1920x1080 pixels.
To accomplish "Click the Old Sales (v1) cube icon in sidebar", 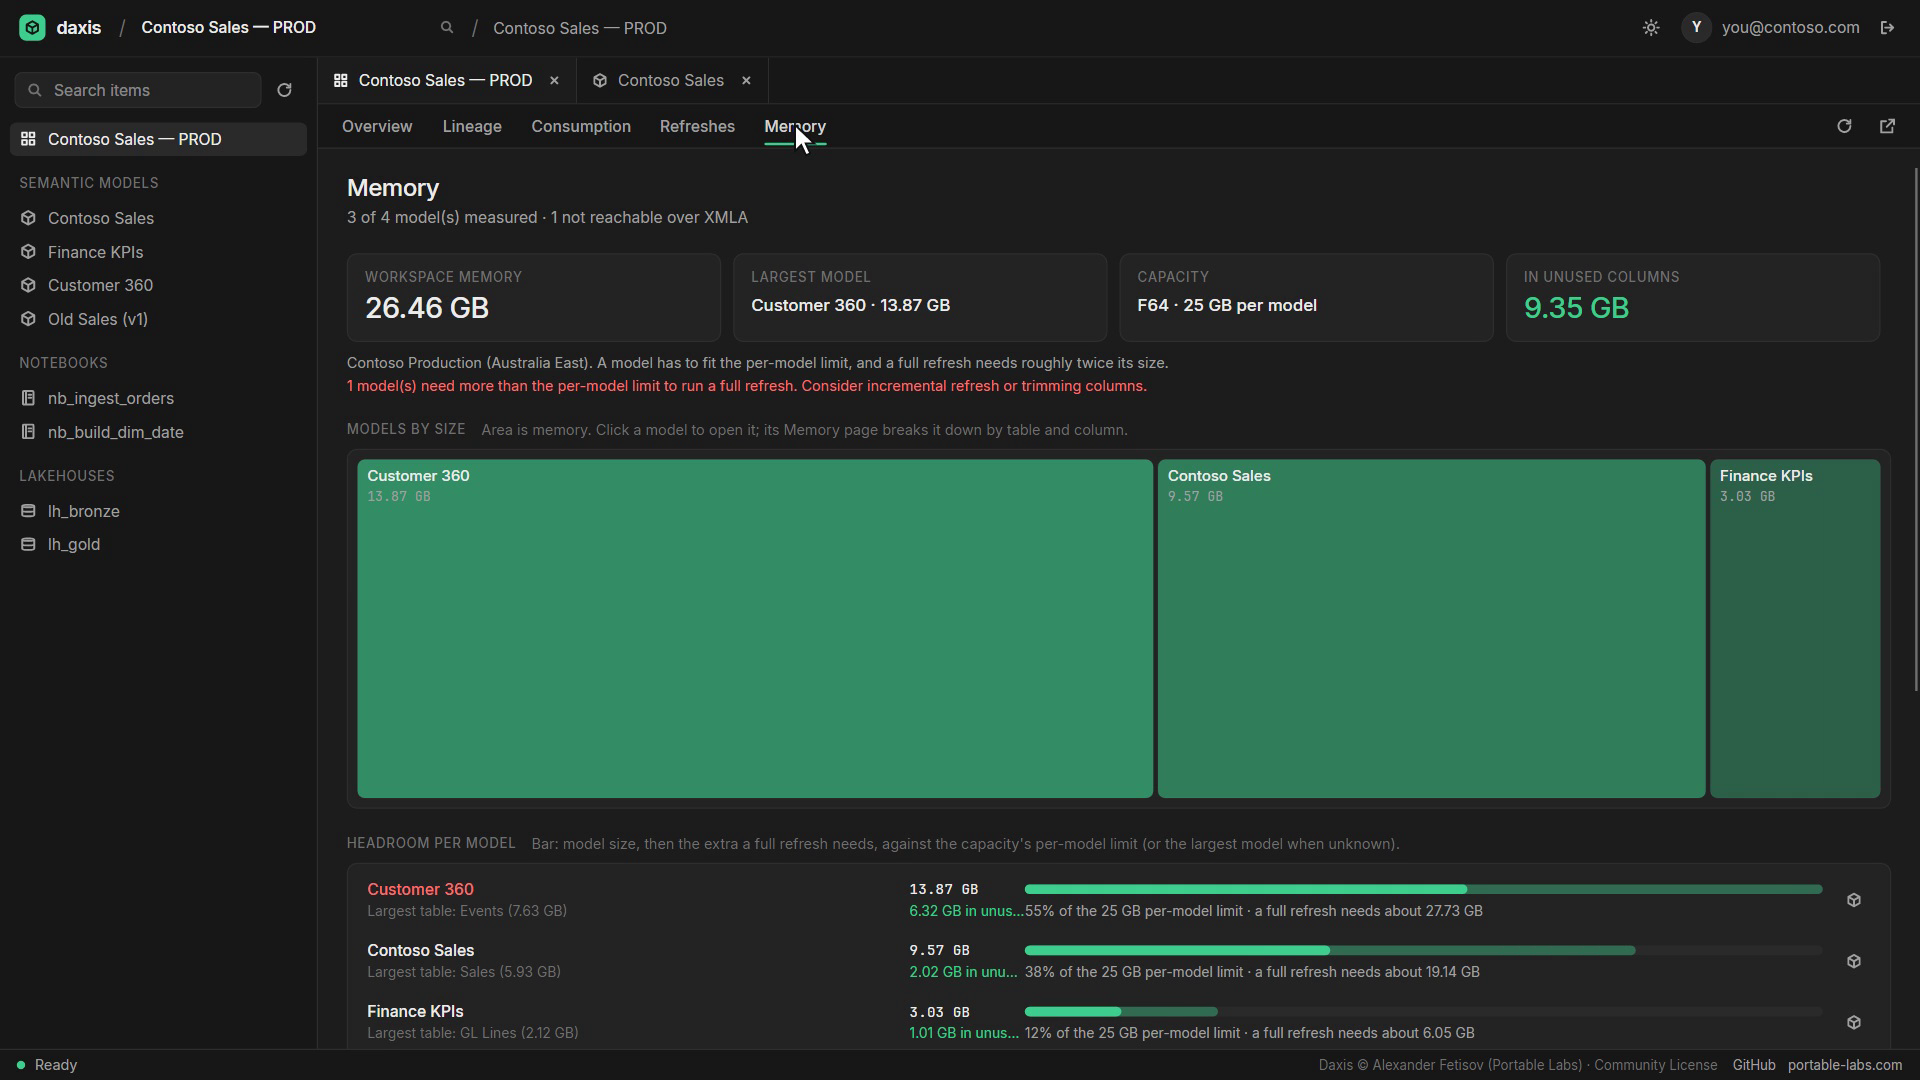I will pyautogui.click(x=28, y=319).
